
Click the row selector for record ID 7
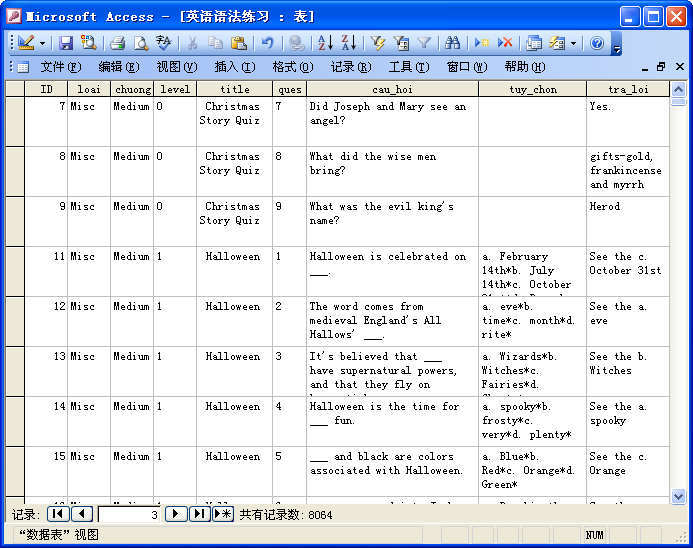pos(15,122)
